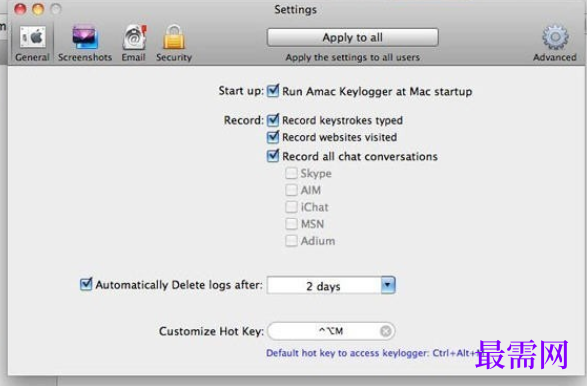The image size is (587, 386).
Task: Open the Screenshots settings pane
Action: pyautogui.click(x=85, y=43)
